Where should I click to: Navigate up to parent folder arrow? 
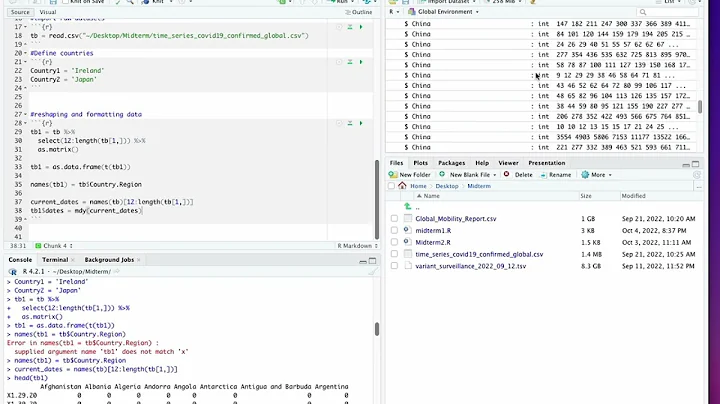pyautogui.click(x=408, y=207)
